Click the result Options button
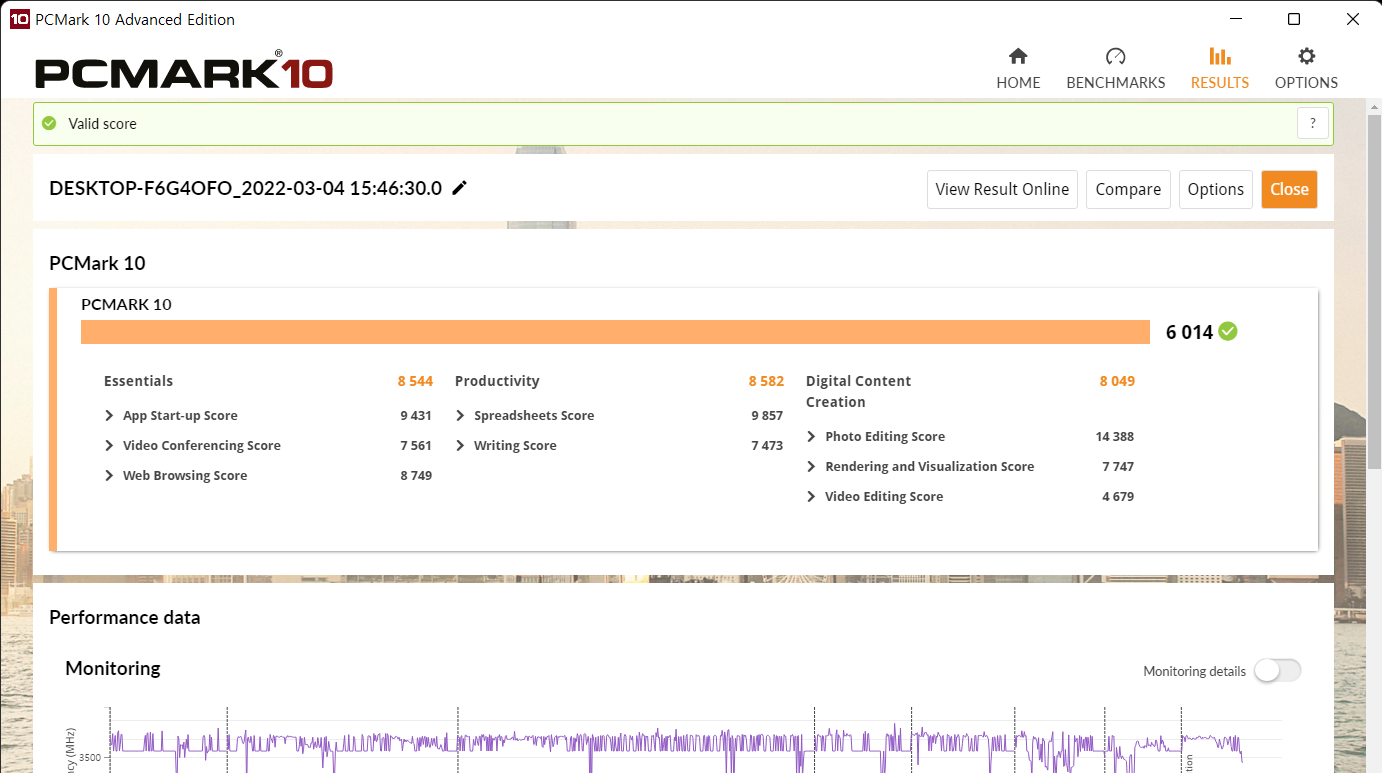This screenshot has width=1382, height=773. [x=1216, y=189]
